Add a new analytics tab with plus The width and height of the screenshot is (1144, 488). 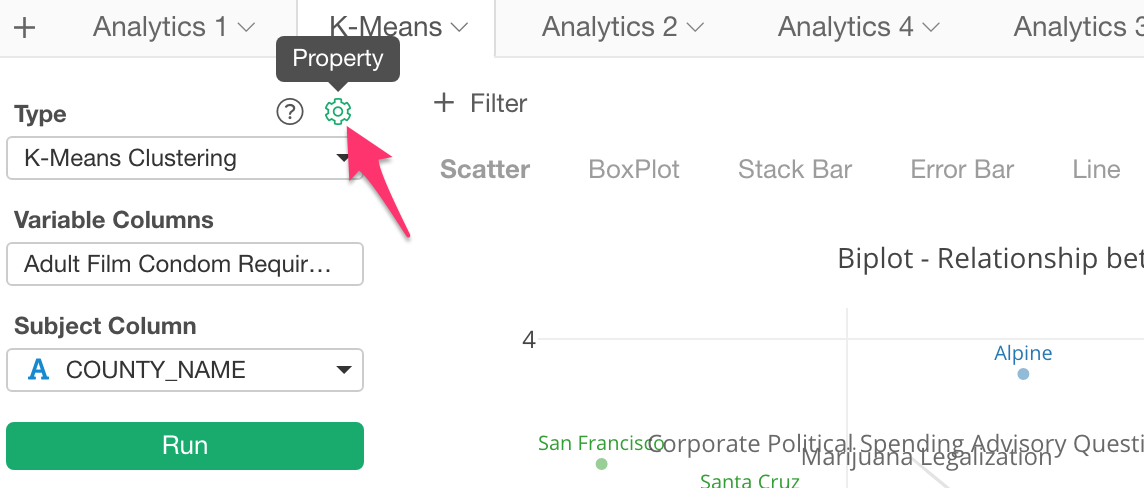[25, 28]
